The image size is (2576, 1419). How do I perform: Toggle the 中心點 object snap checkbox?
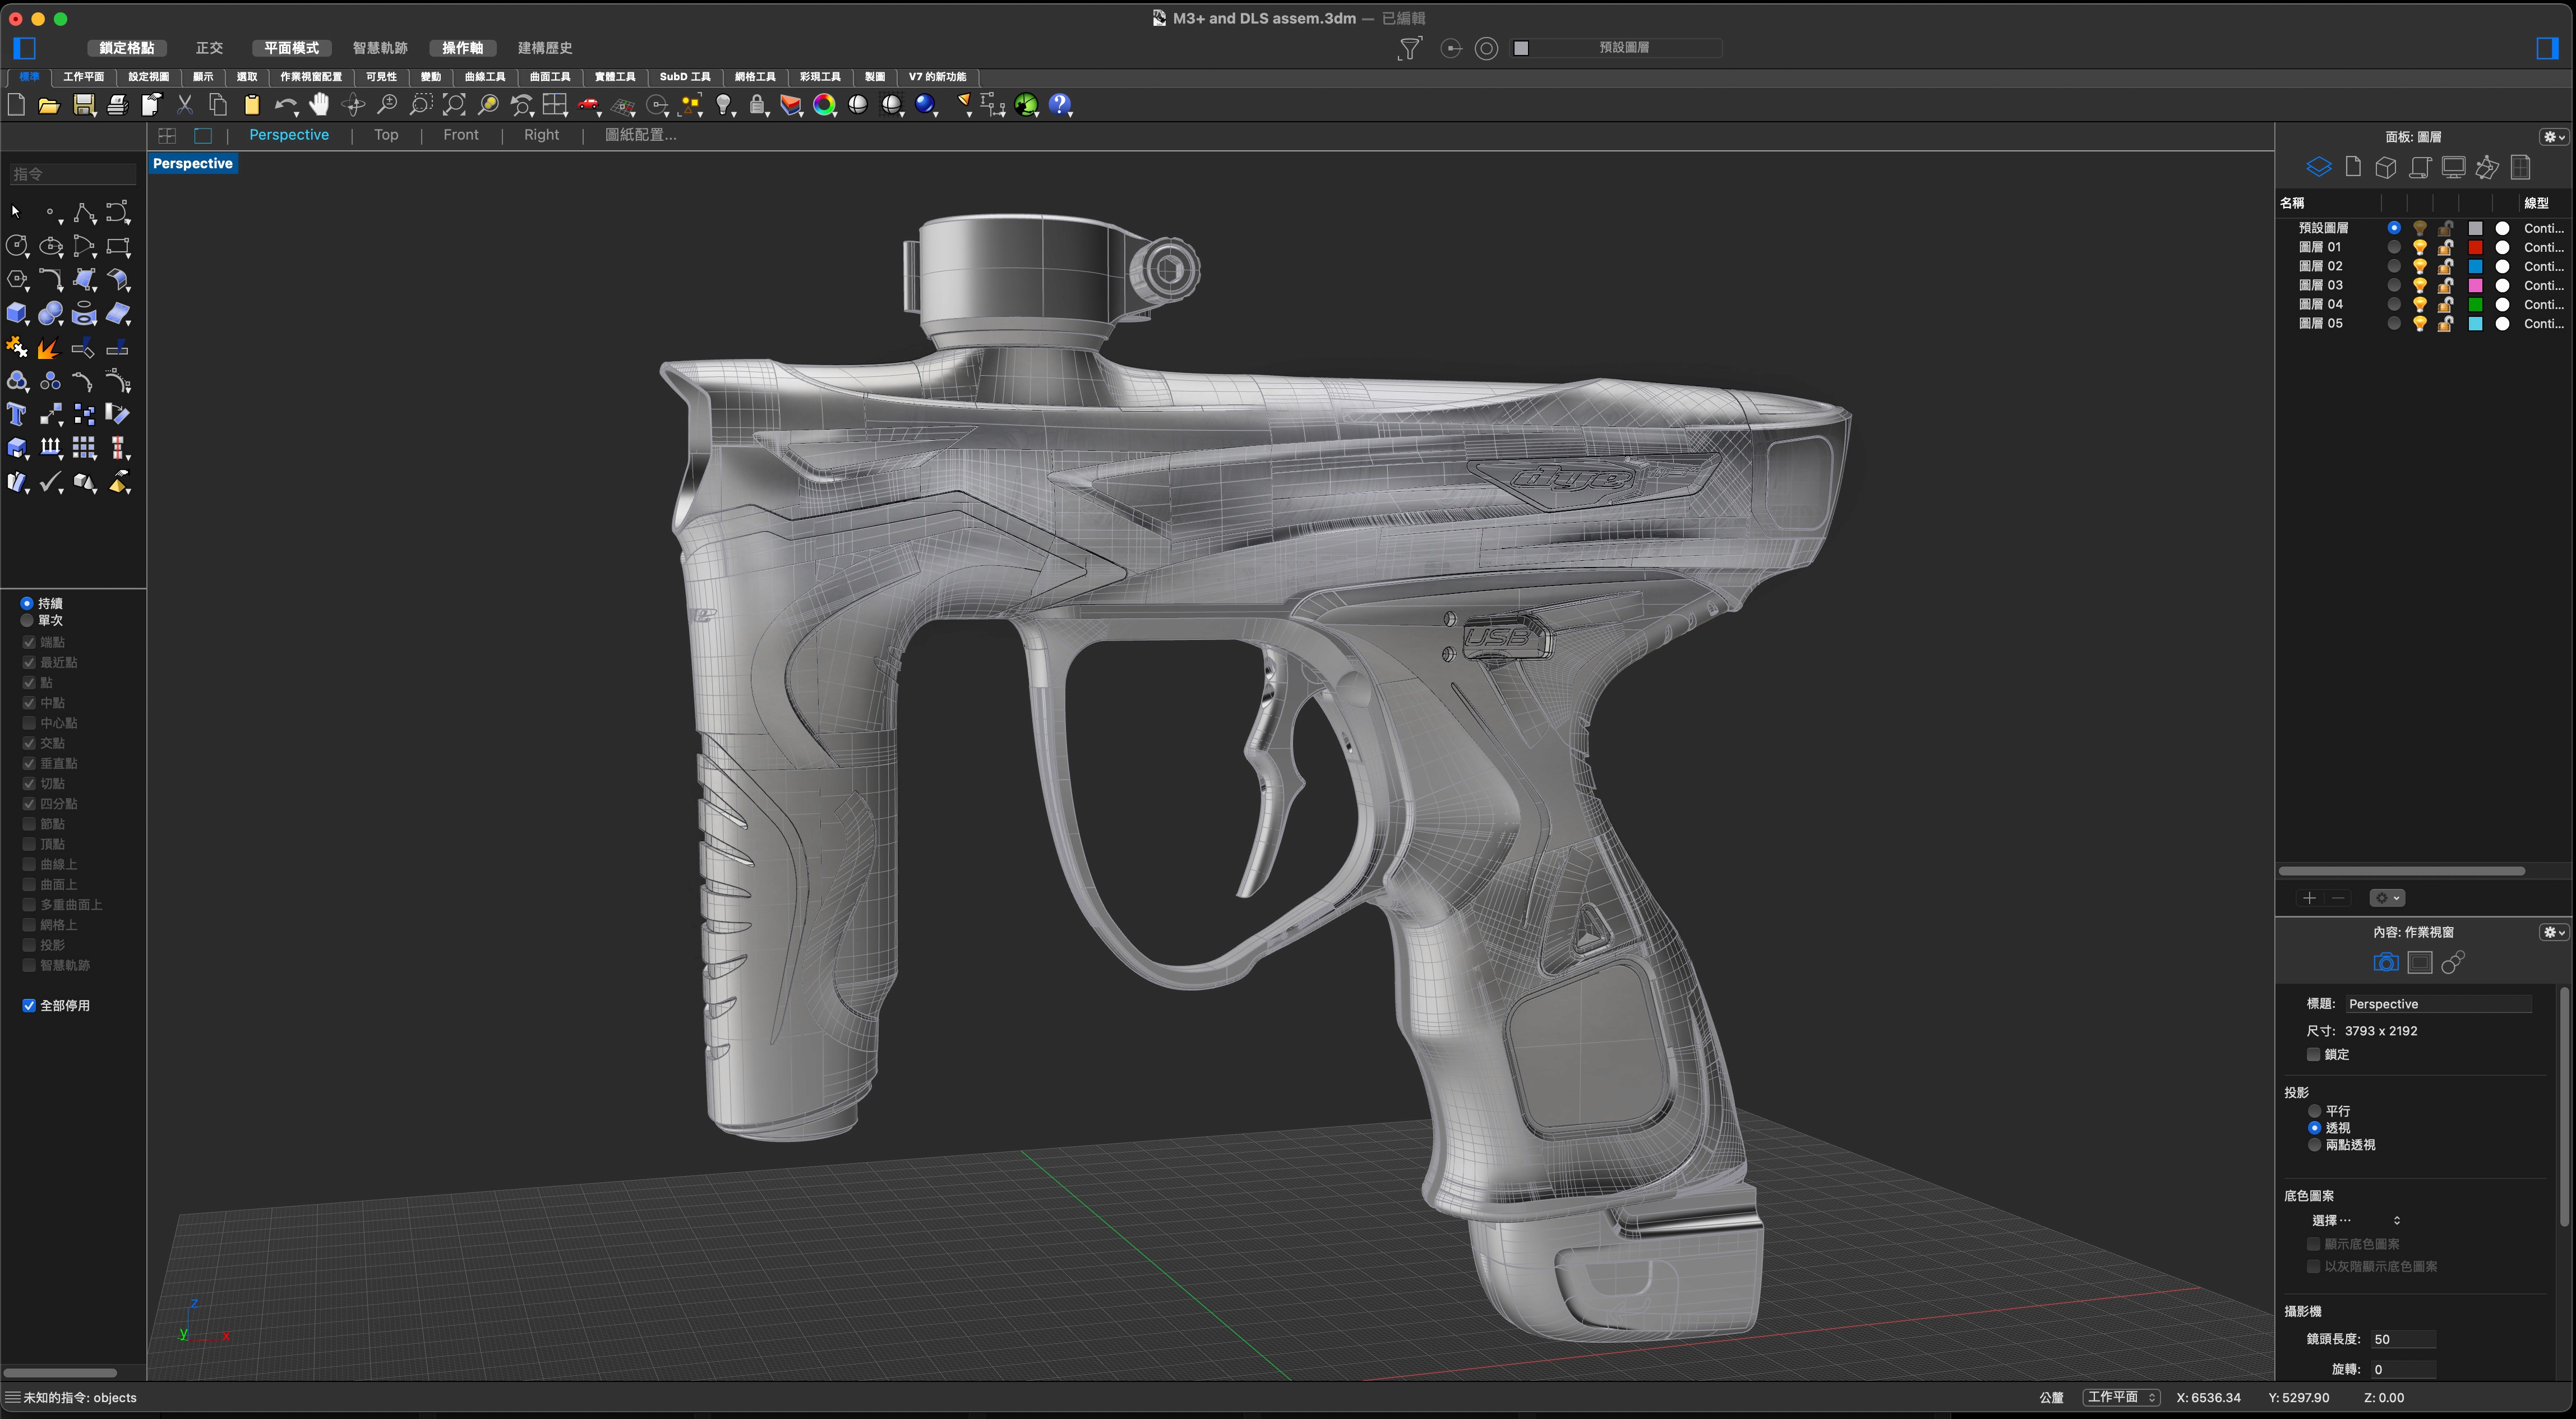pyautogui.click(x=29, y=723)
